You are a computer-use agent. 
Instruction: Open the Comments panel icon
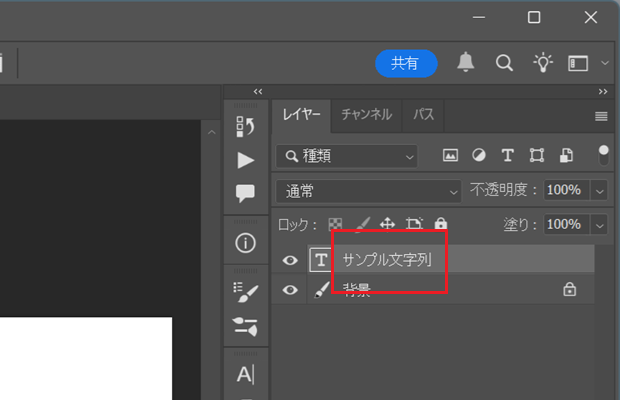click(245, 193)
